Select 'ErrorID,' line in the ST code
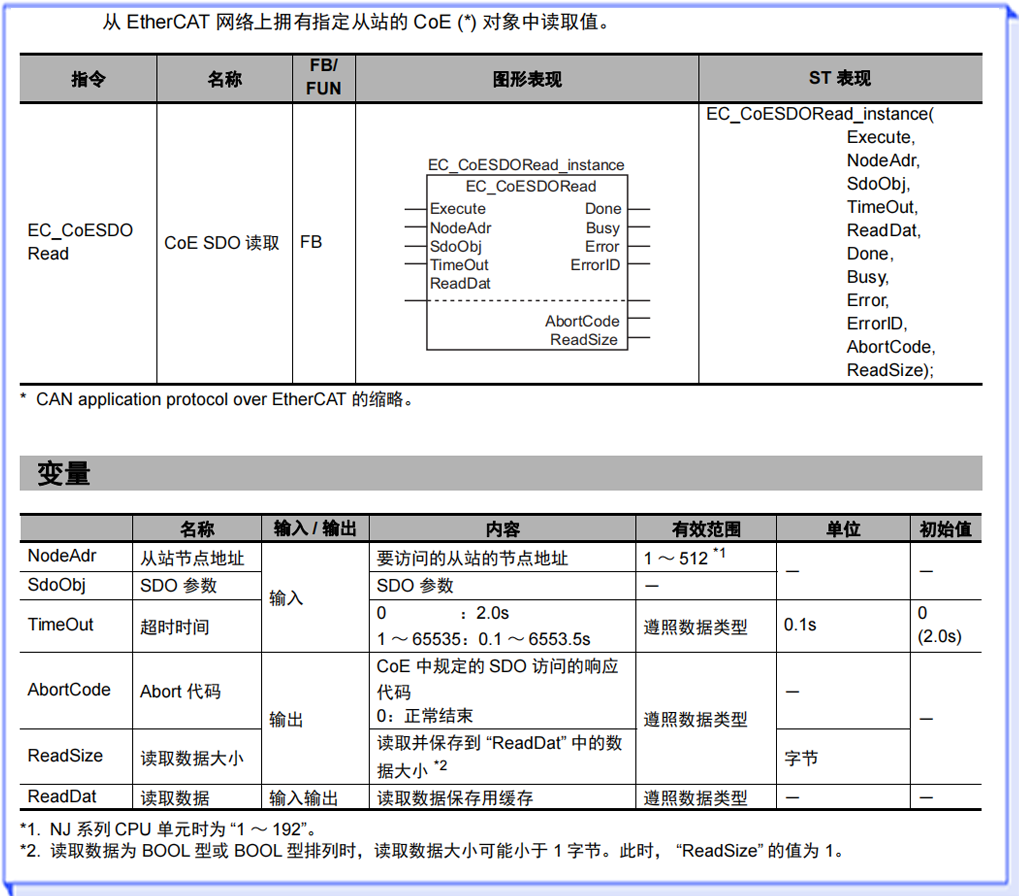 (877, 324)
